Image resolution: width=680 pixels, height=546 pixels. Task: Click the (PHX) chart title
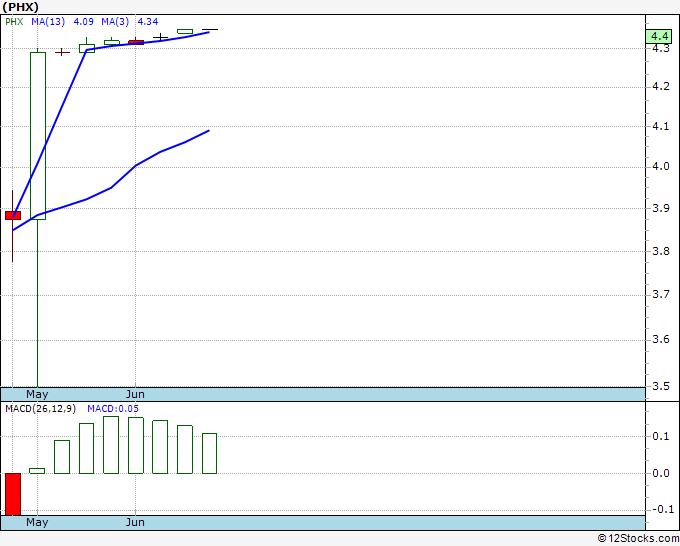(20, 7)
